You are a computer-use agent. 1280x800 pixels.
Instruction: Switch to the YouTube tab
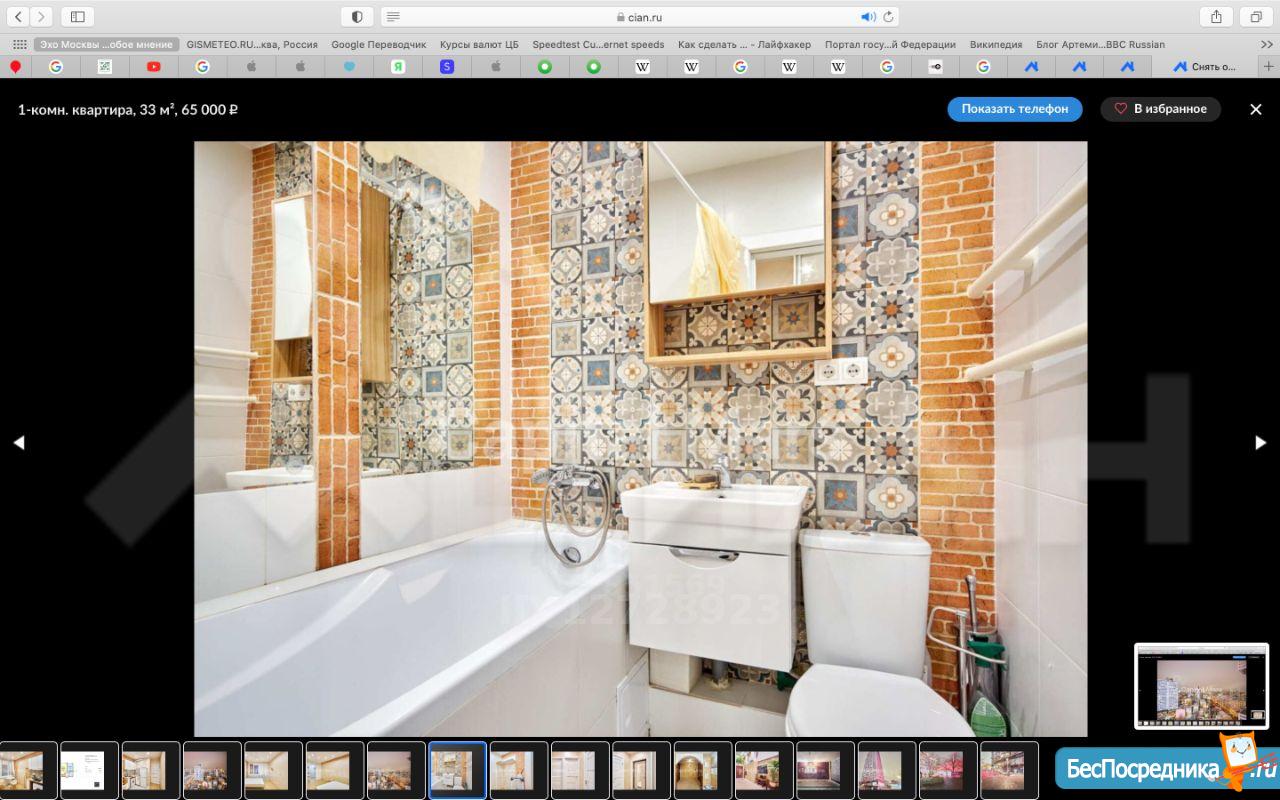(x=153, y=66)
